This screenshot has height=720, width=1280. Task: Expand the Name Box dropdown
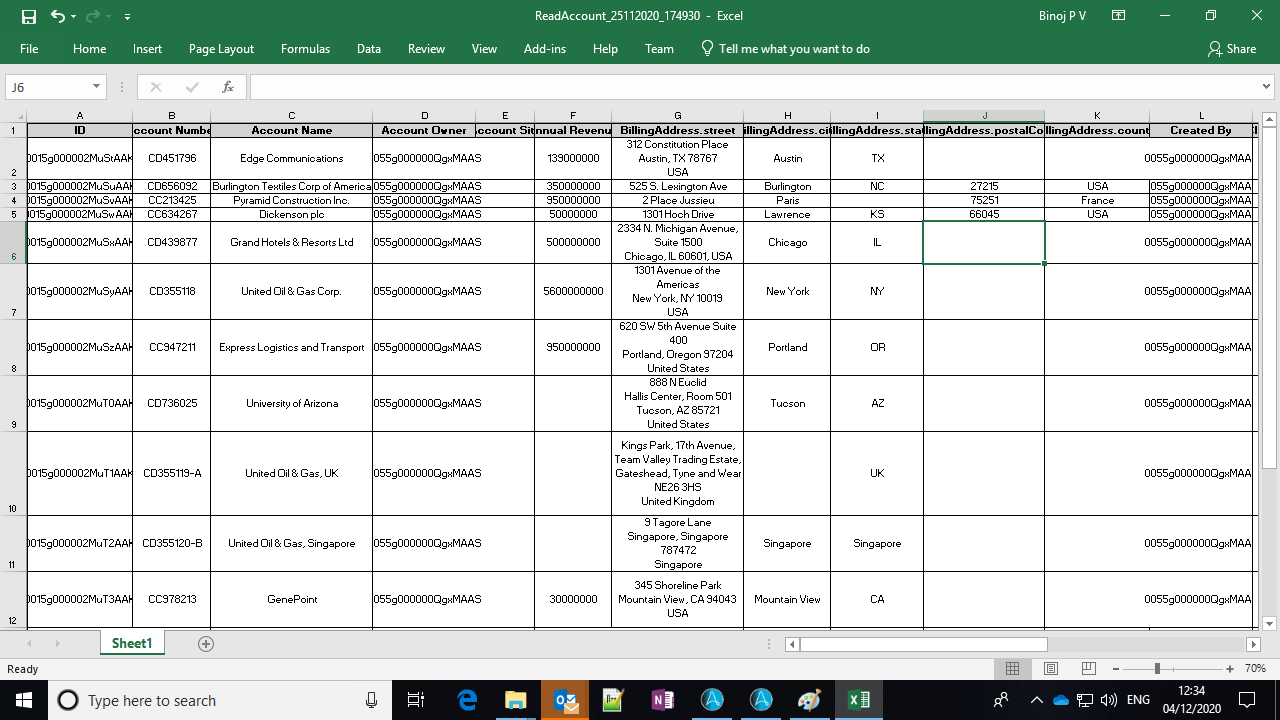96,87
